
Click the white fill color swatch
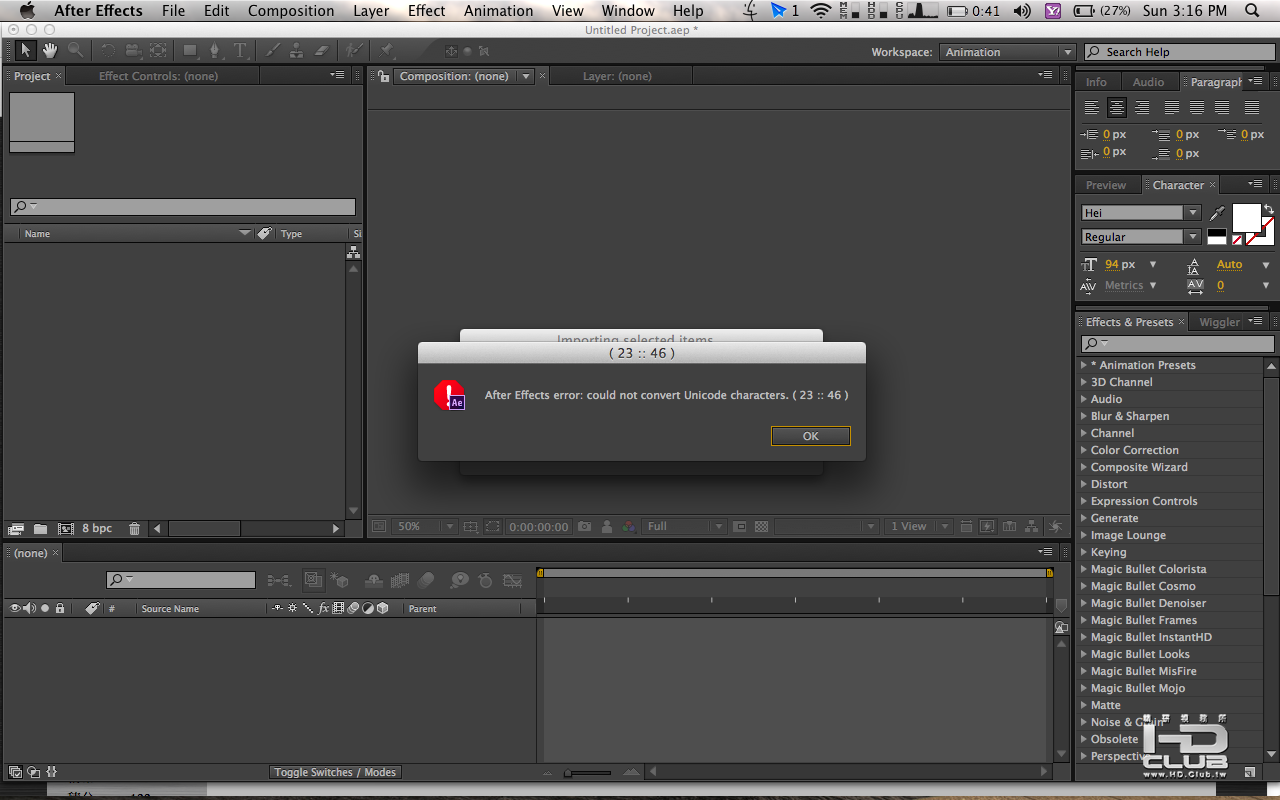pyautogui.click(x=1246, y=217)
